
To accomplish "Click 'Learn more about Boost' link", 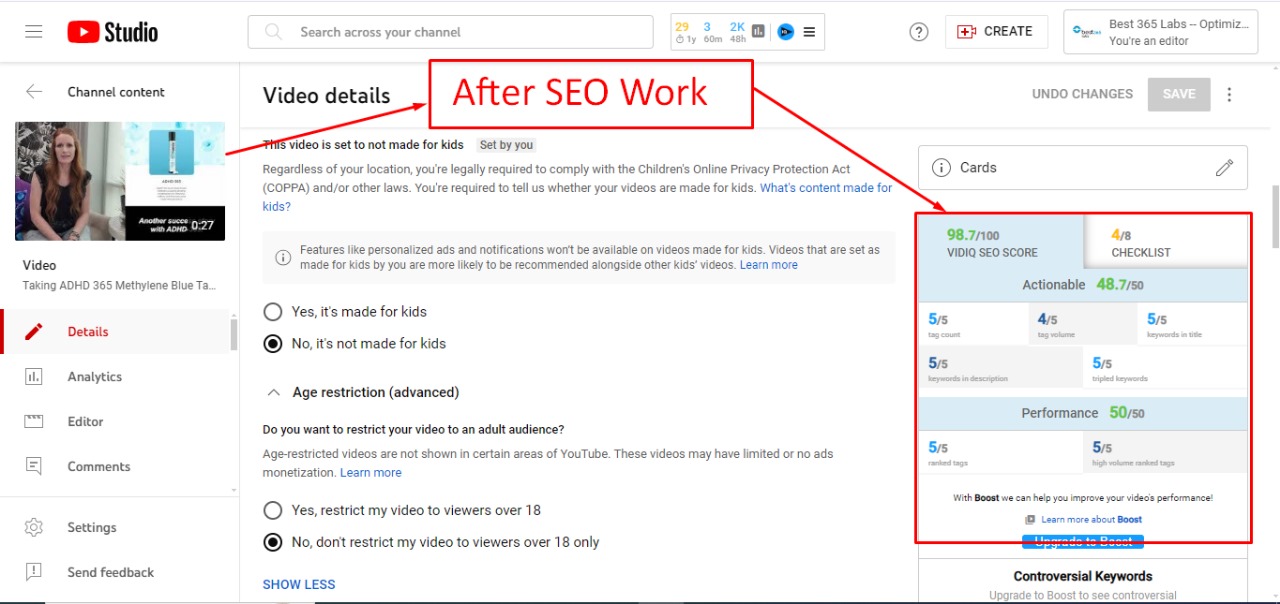I will pyautogui.click(x=1090, y=520).
